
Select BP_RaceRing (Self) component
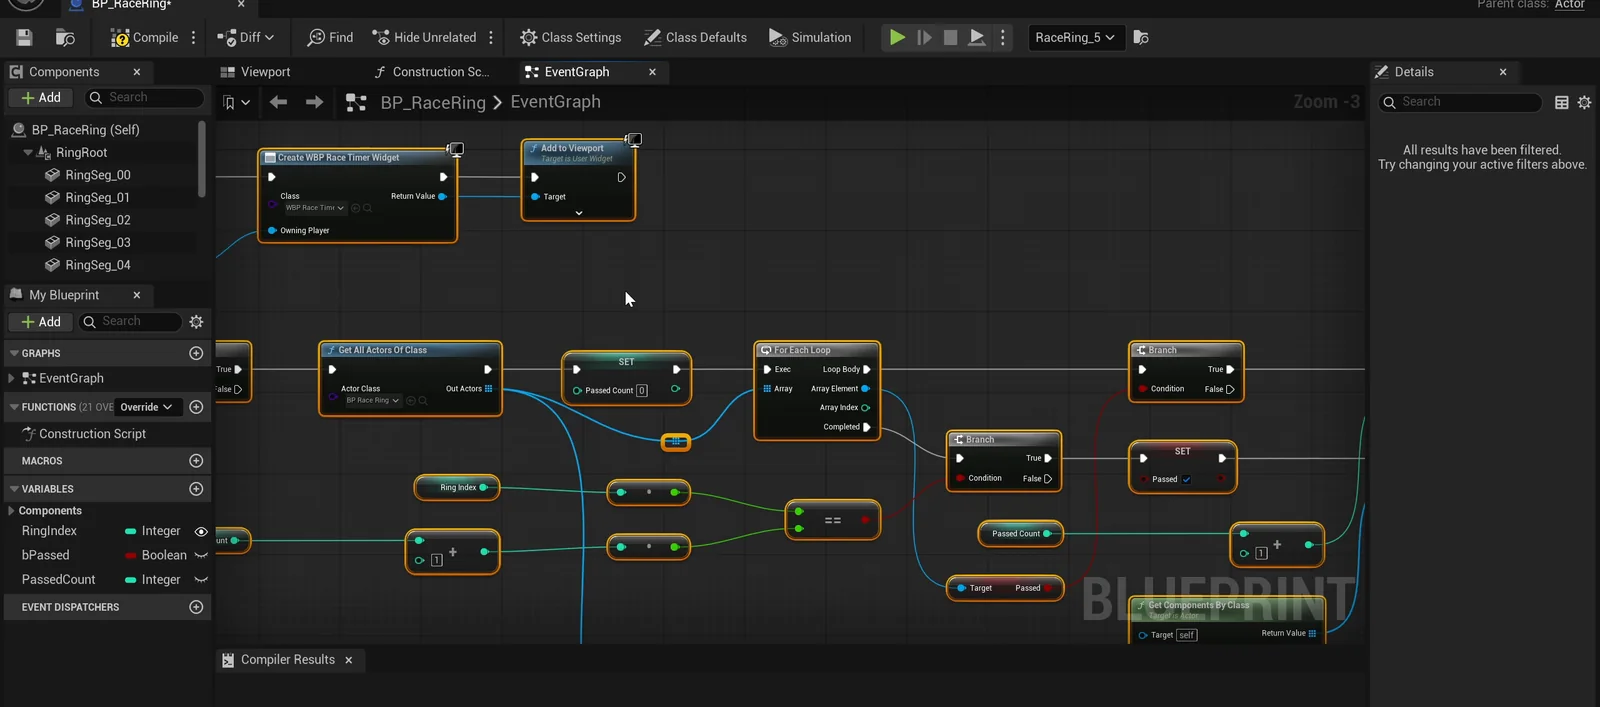pyautogui.click(x=85, y=130)
